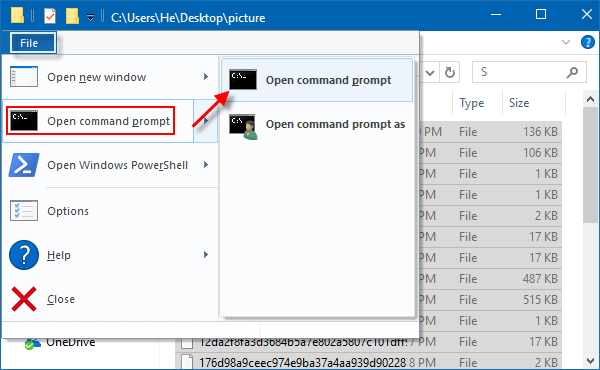Click the File tab
Image resolution: width=600 pixels, height=370 pixels.
click(33, 43)
